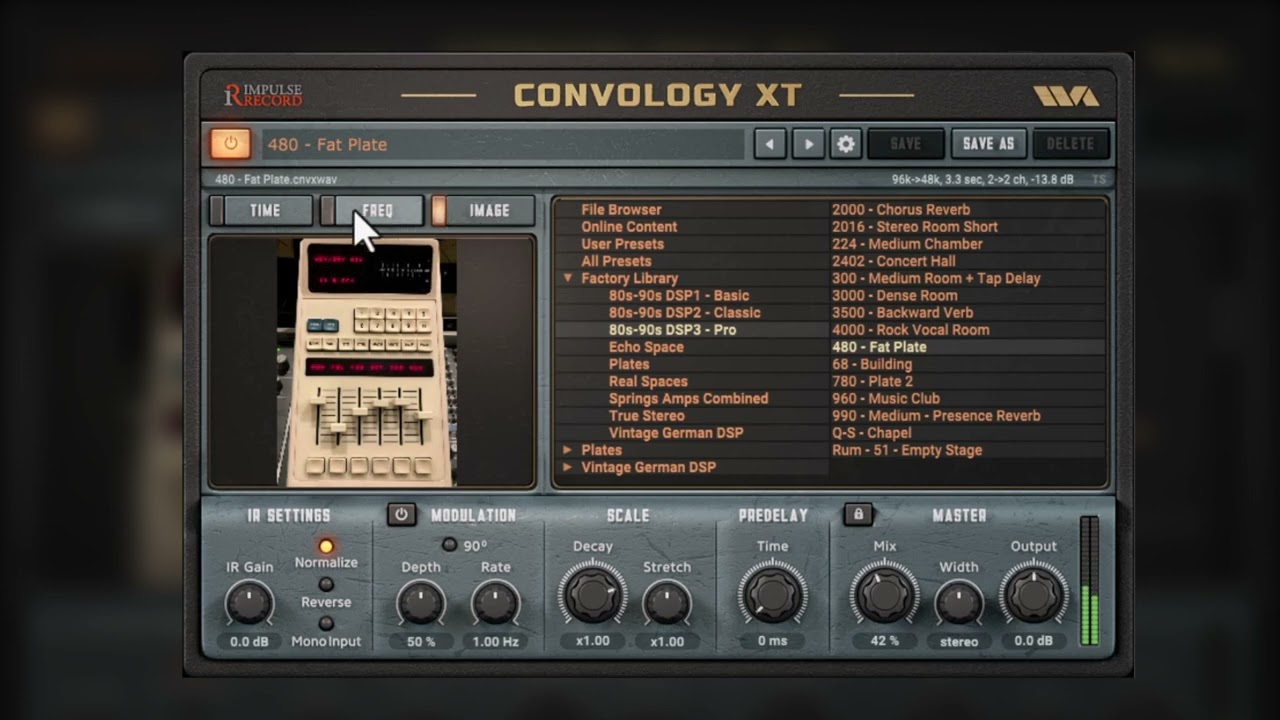Click the Width value field stereo
1280x720 pixels.
(x=959, y=641)
